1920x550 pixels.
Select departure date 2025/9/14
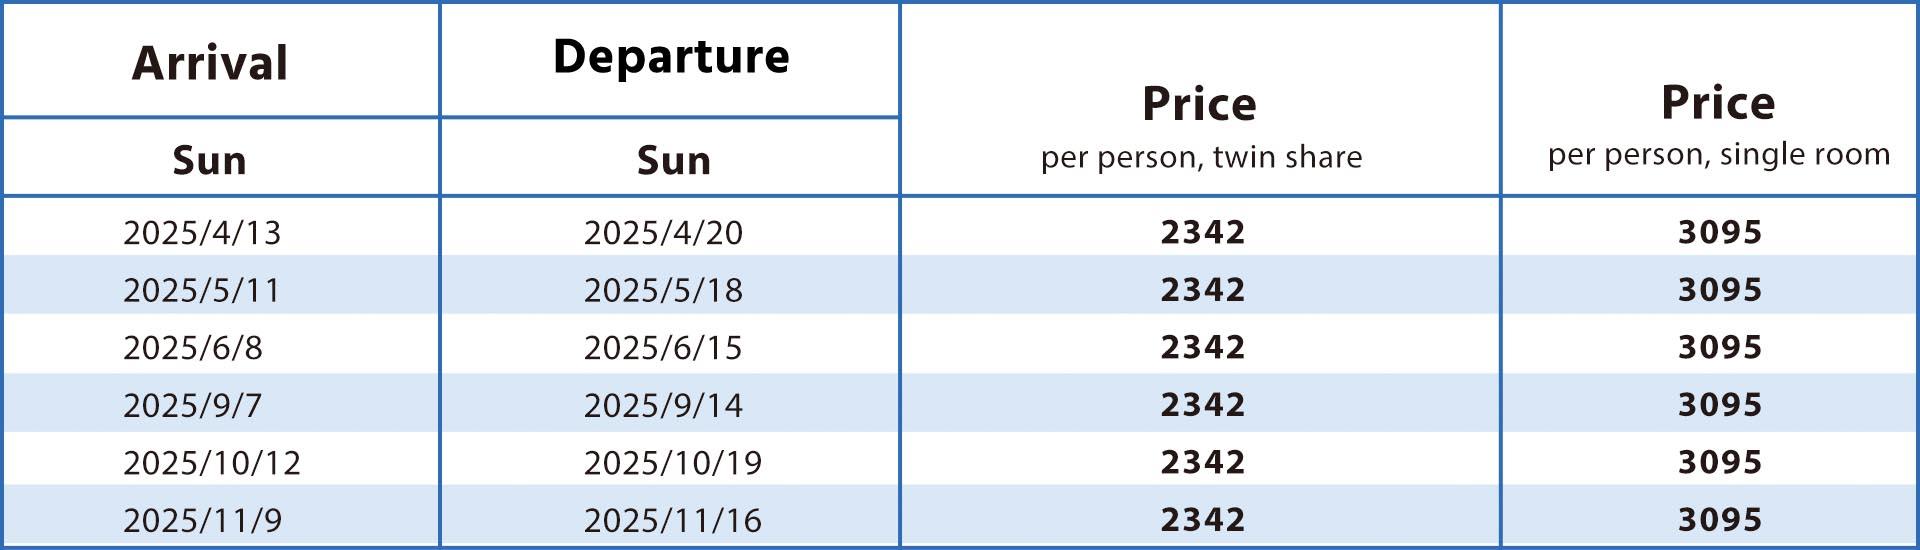click(663, 405)
